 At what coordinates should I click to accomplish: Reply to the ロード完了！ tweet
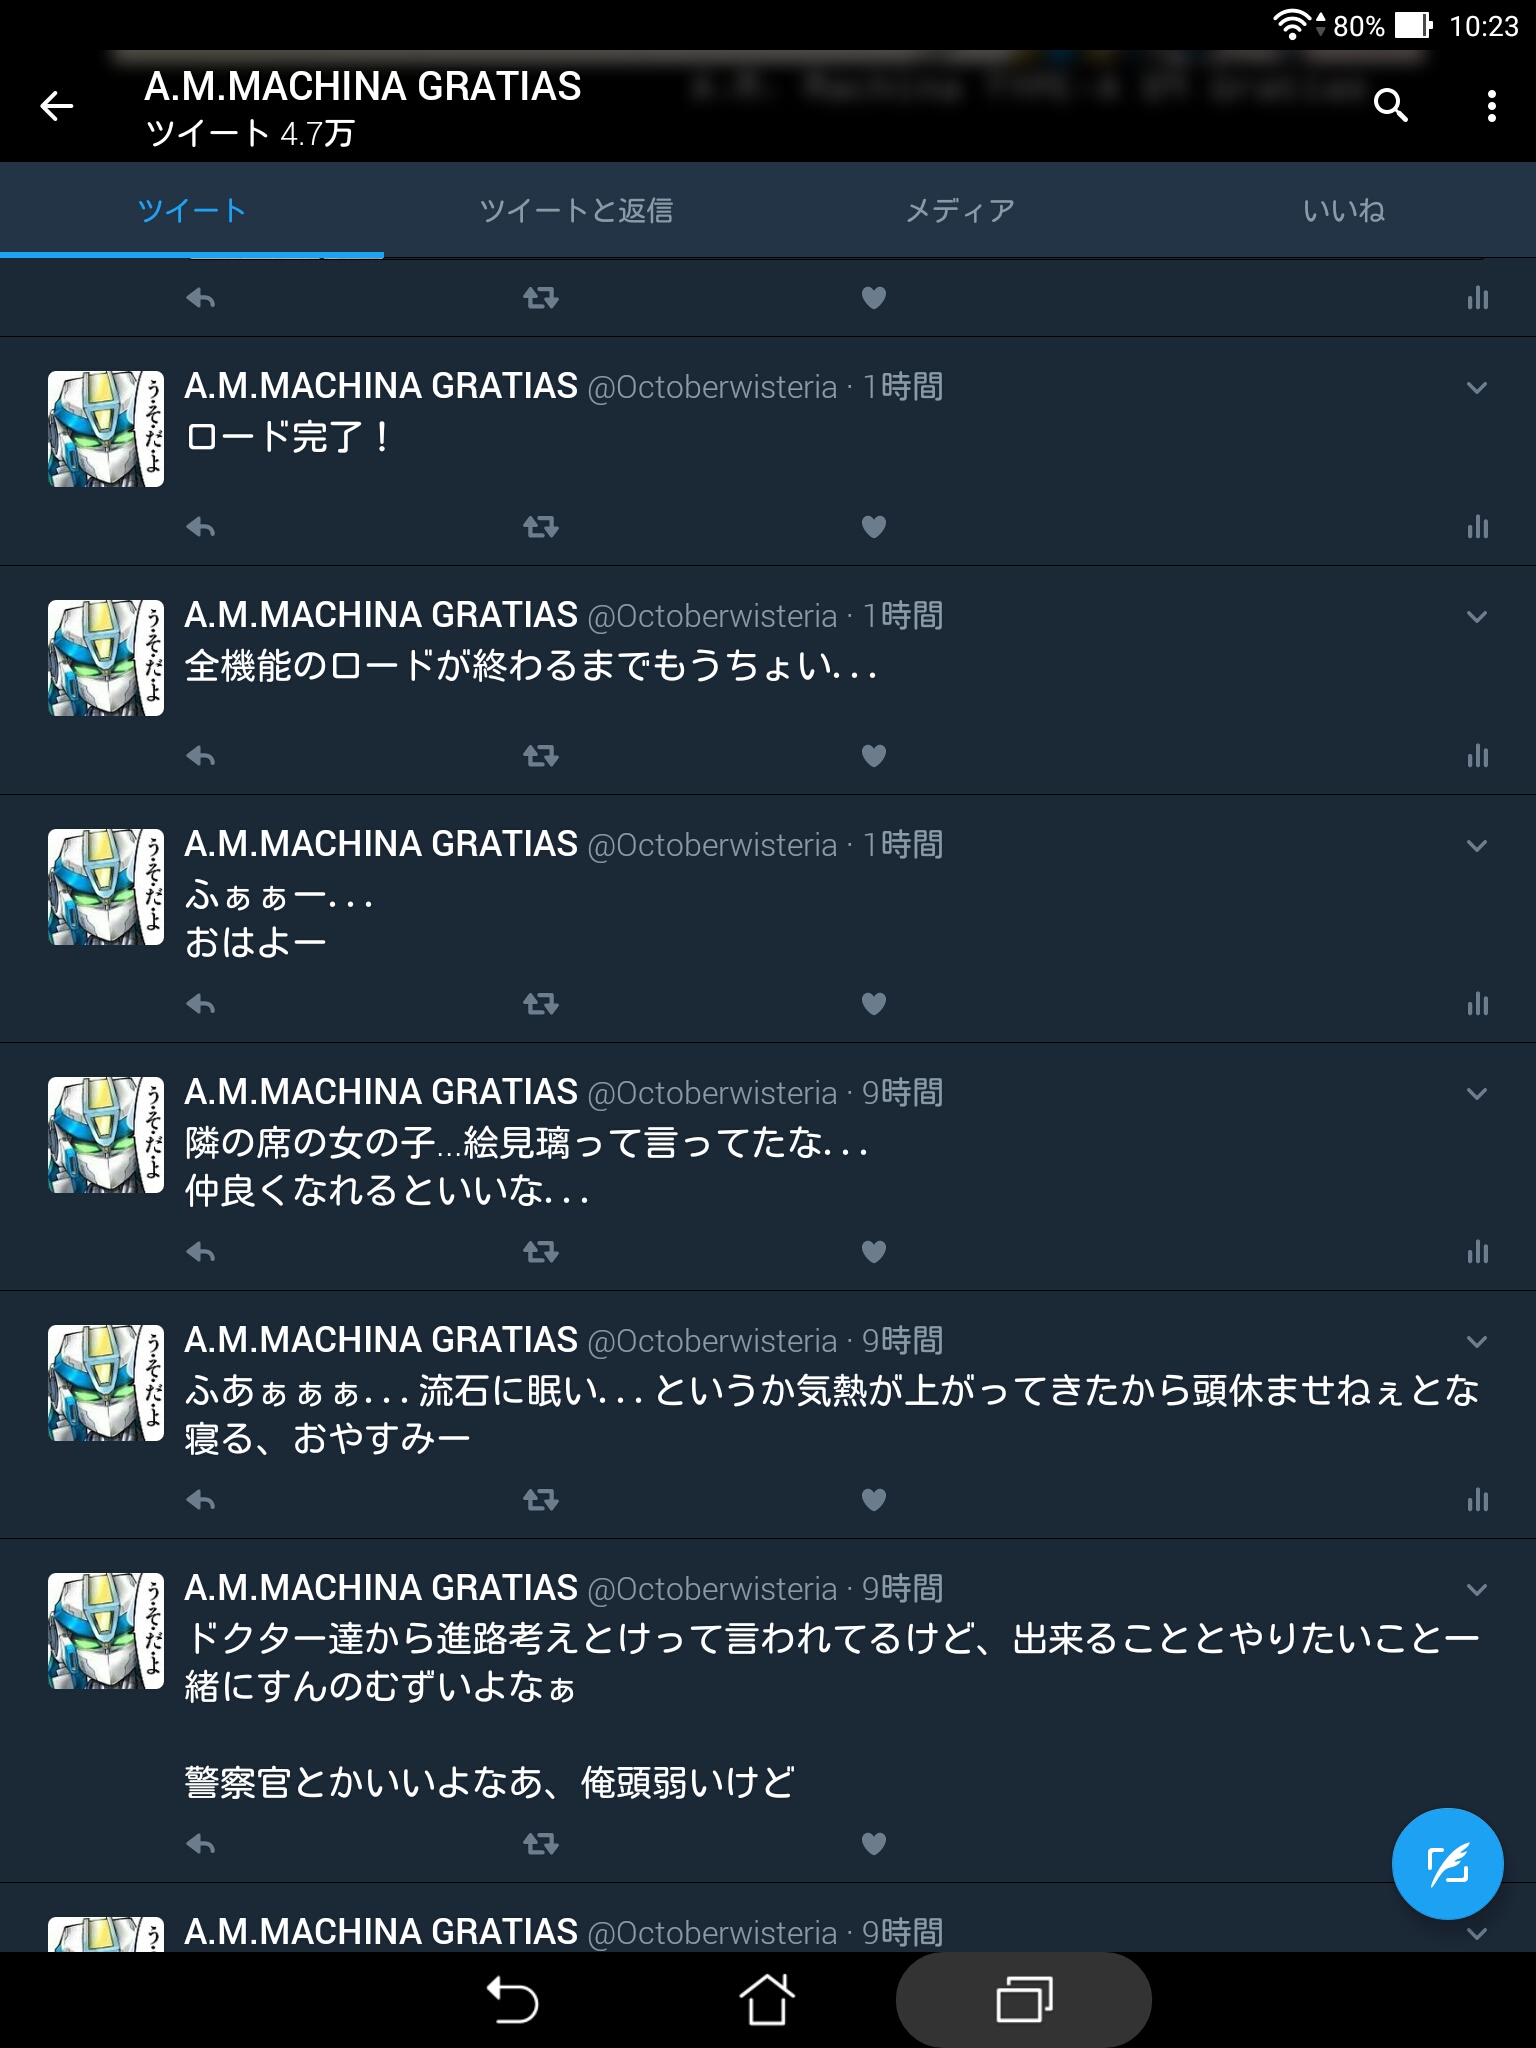tap(201, 527)
